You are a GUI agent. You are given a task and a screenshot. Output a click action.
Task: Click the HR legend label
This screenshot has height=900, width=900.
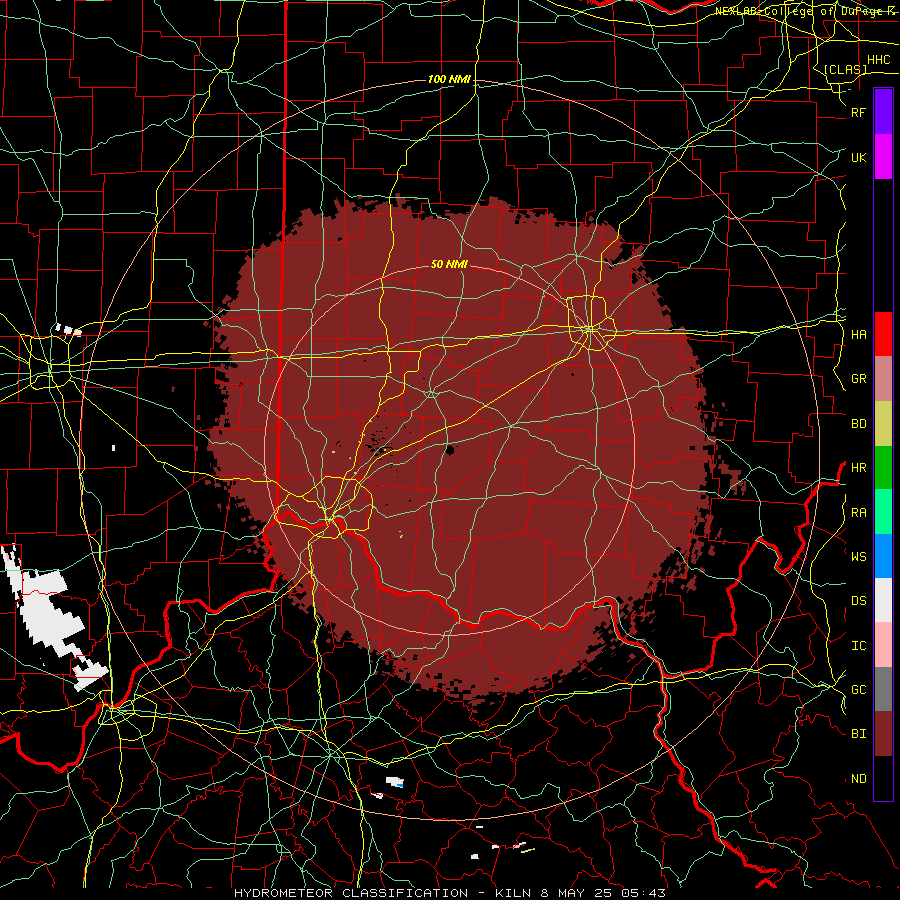tap(858, 468)
